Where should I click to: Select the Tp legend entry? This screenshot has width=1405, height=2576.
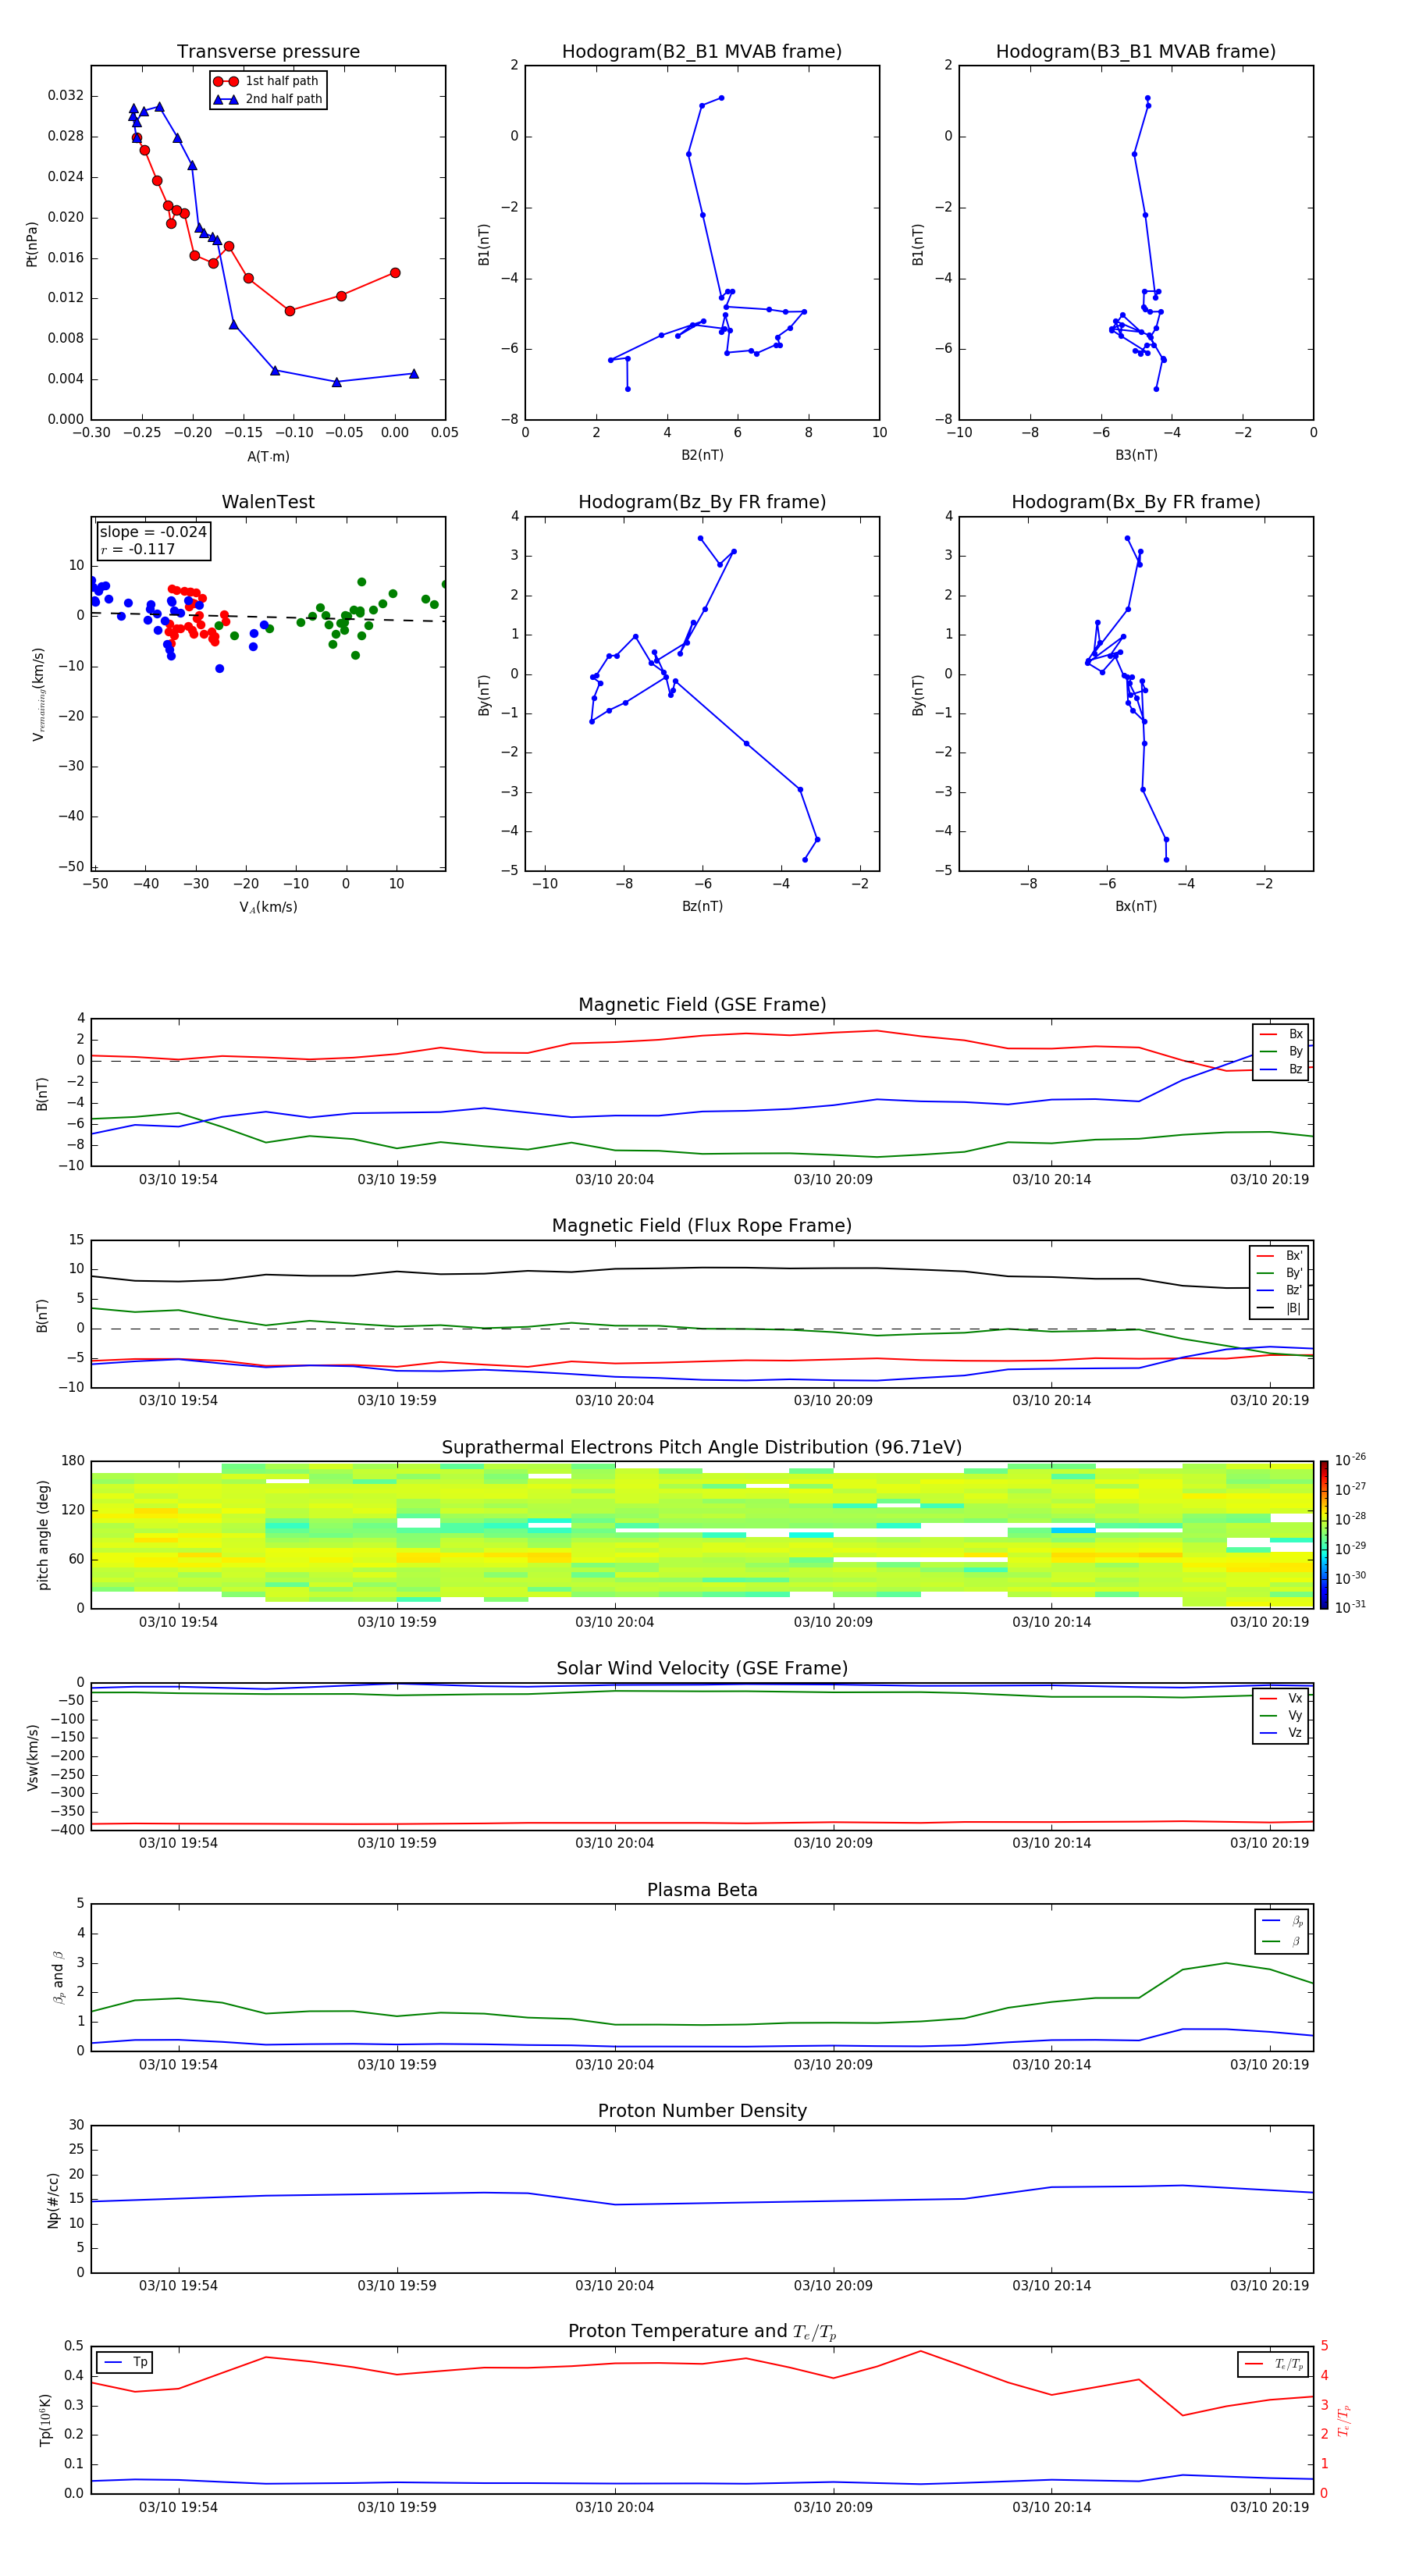click(x=125, y=2362)
